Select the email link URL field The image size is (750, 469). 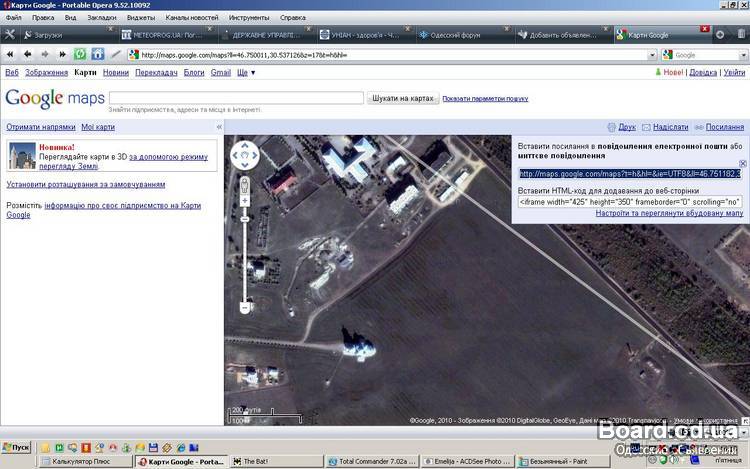coord(629,174)
